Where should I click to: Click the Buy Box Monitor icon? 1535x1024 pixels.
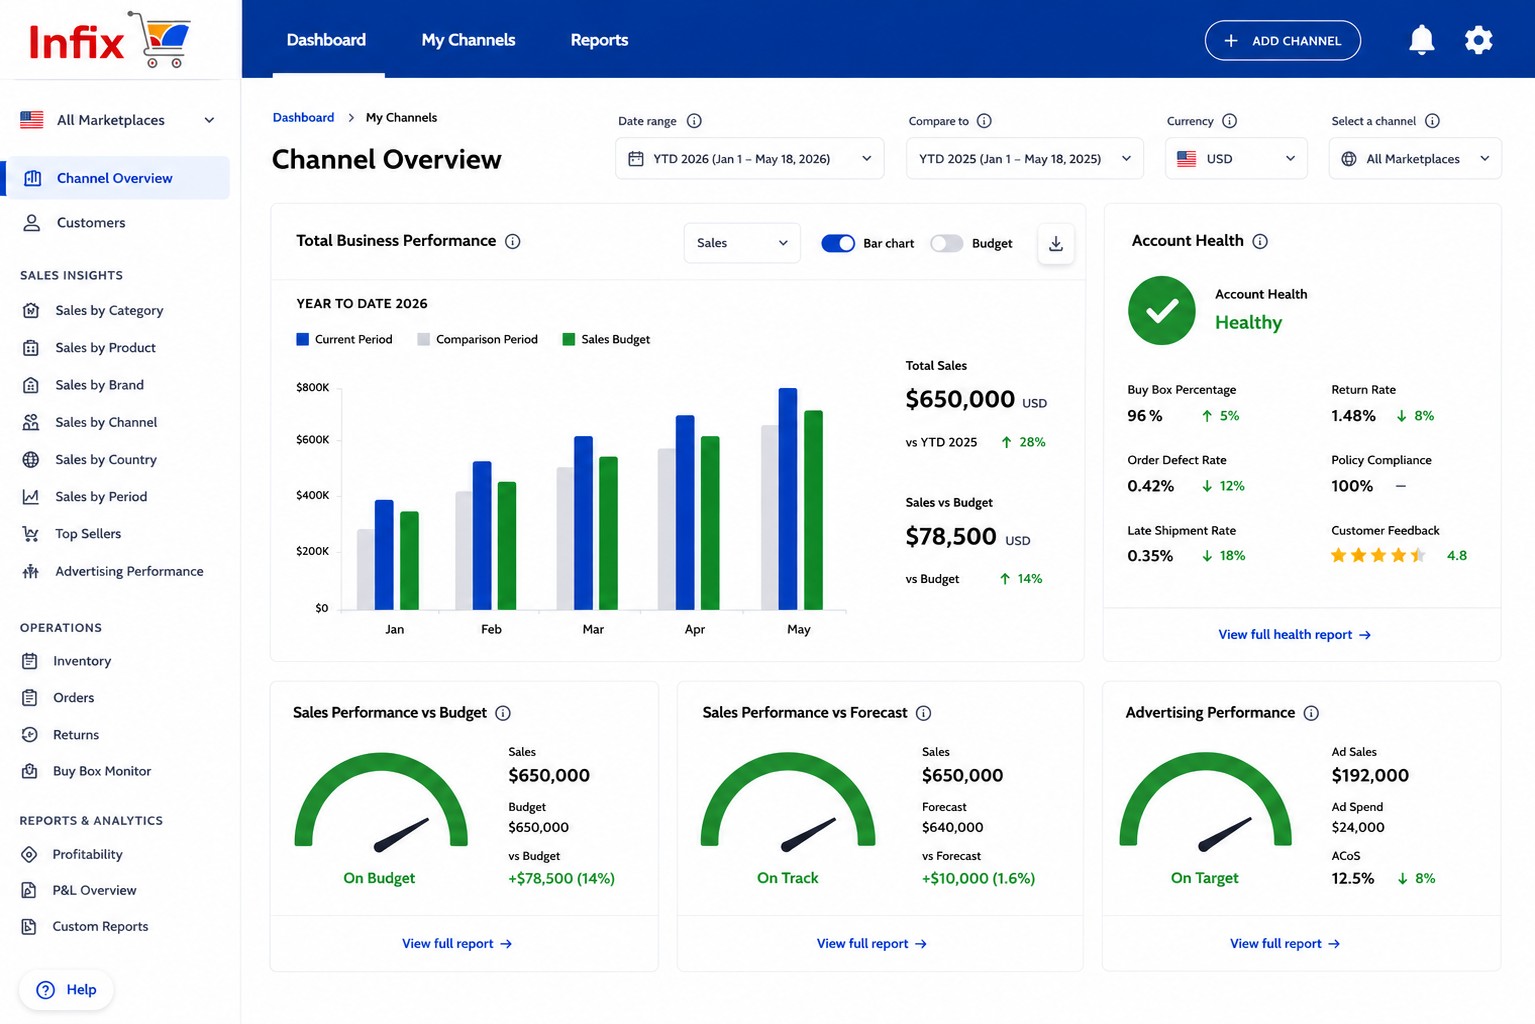click(x=30, y=771)
